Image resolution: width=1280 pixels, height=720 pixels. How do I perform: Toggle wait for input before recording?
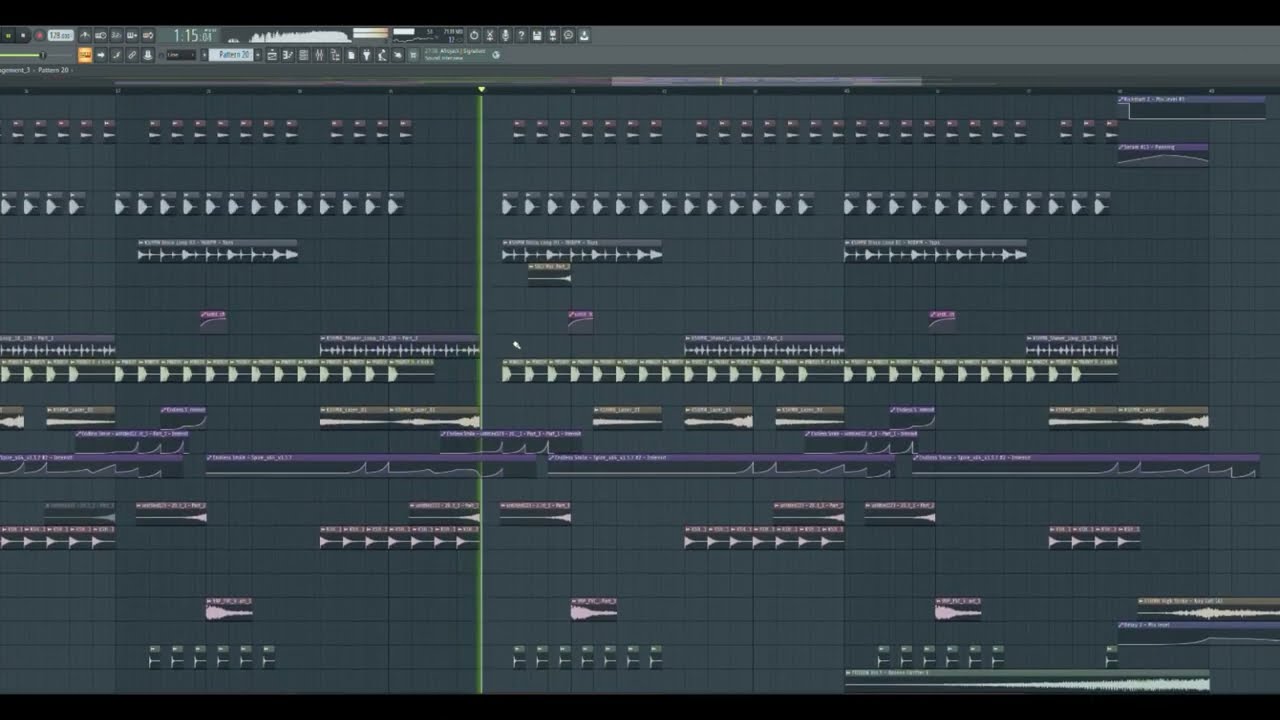click(101, 35)
